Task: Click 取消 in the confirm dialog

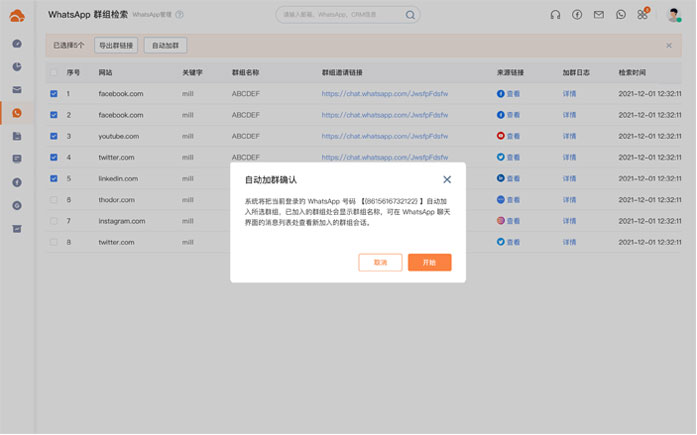Action: tap(380, 263)
